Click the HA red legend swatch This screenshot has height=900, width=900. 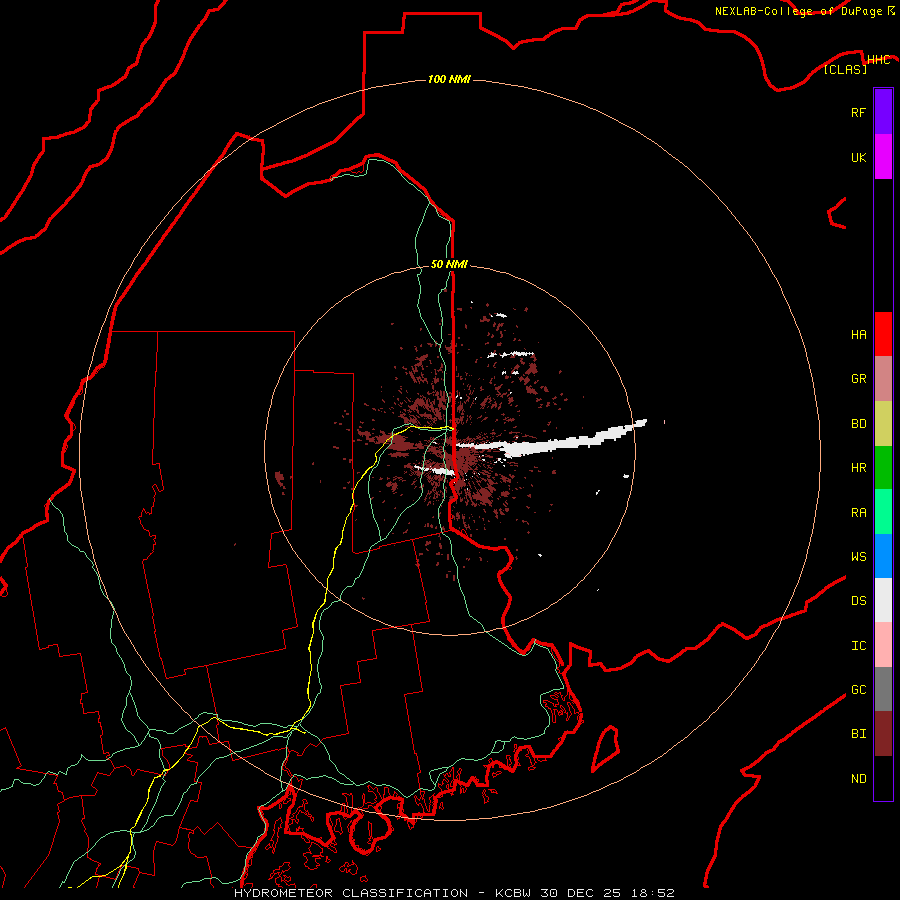(x=883, y=334)
